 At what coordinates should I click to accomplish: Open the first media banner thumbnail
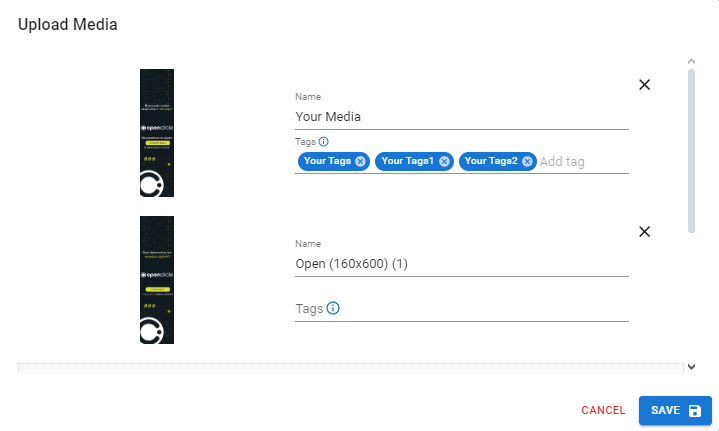tap(157, 133)
